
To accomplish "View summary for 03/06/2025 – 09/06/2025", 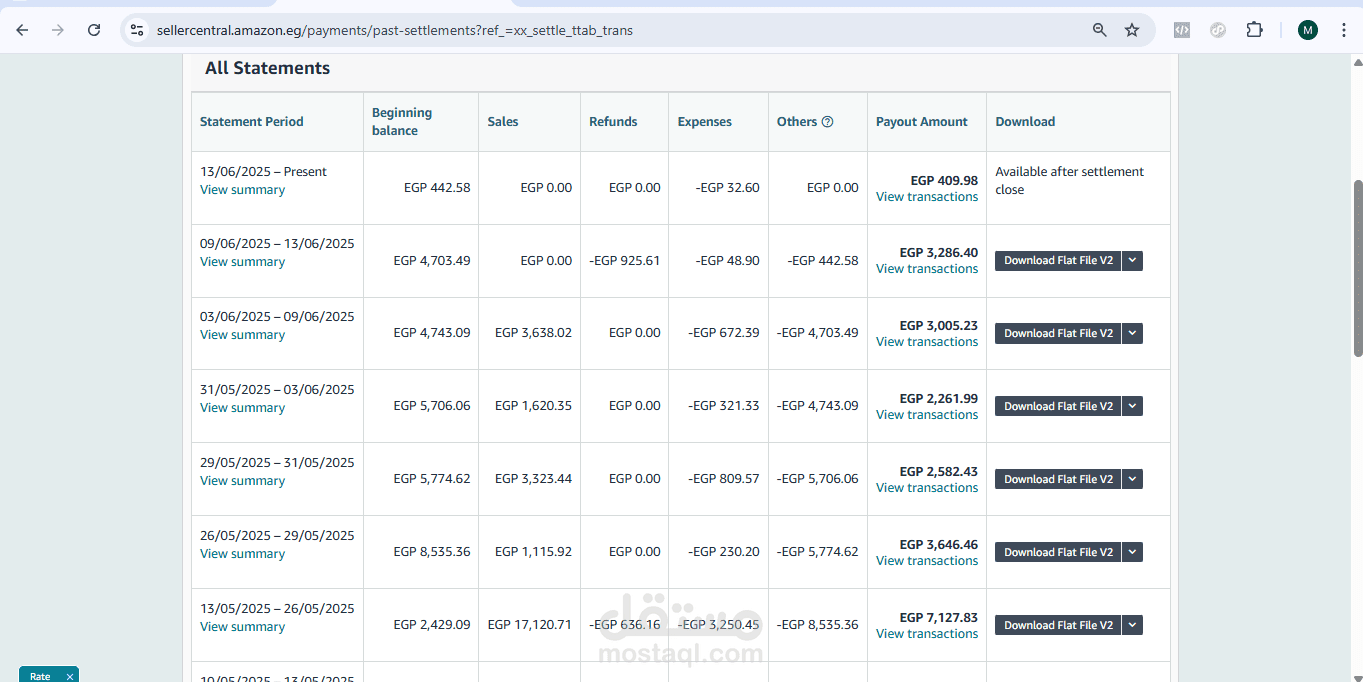I will [242, 335].
